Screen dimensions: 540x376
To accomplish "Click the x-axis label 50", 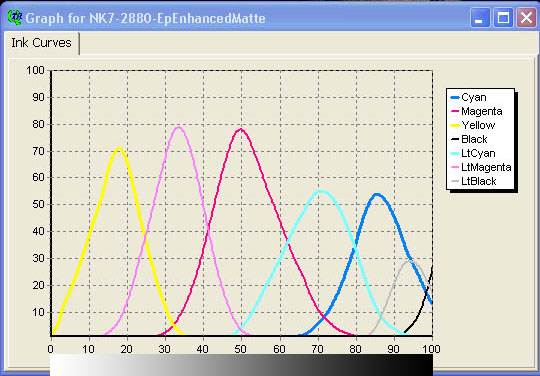I will coord(240,349).
